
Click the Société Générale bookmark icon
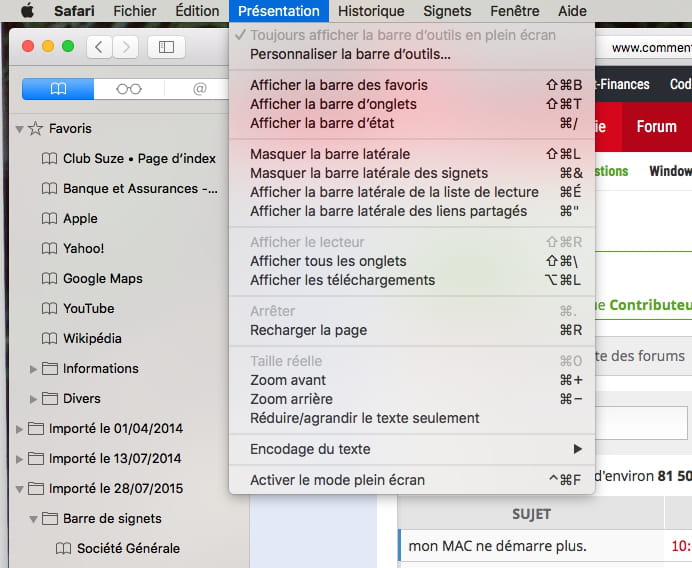click(63, 549)
